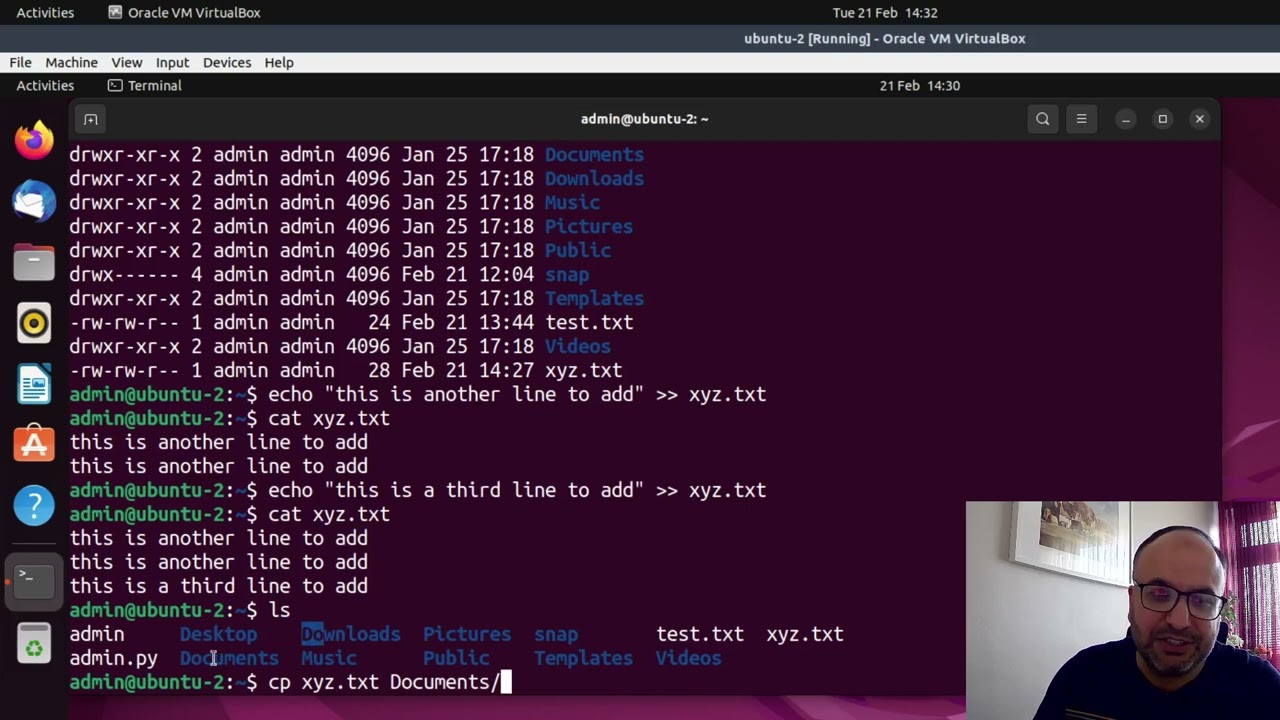Click admin.py in the ls output
The height and width of the screenshot is (720, 1280).
[x=113, y=659]
